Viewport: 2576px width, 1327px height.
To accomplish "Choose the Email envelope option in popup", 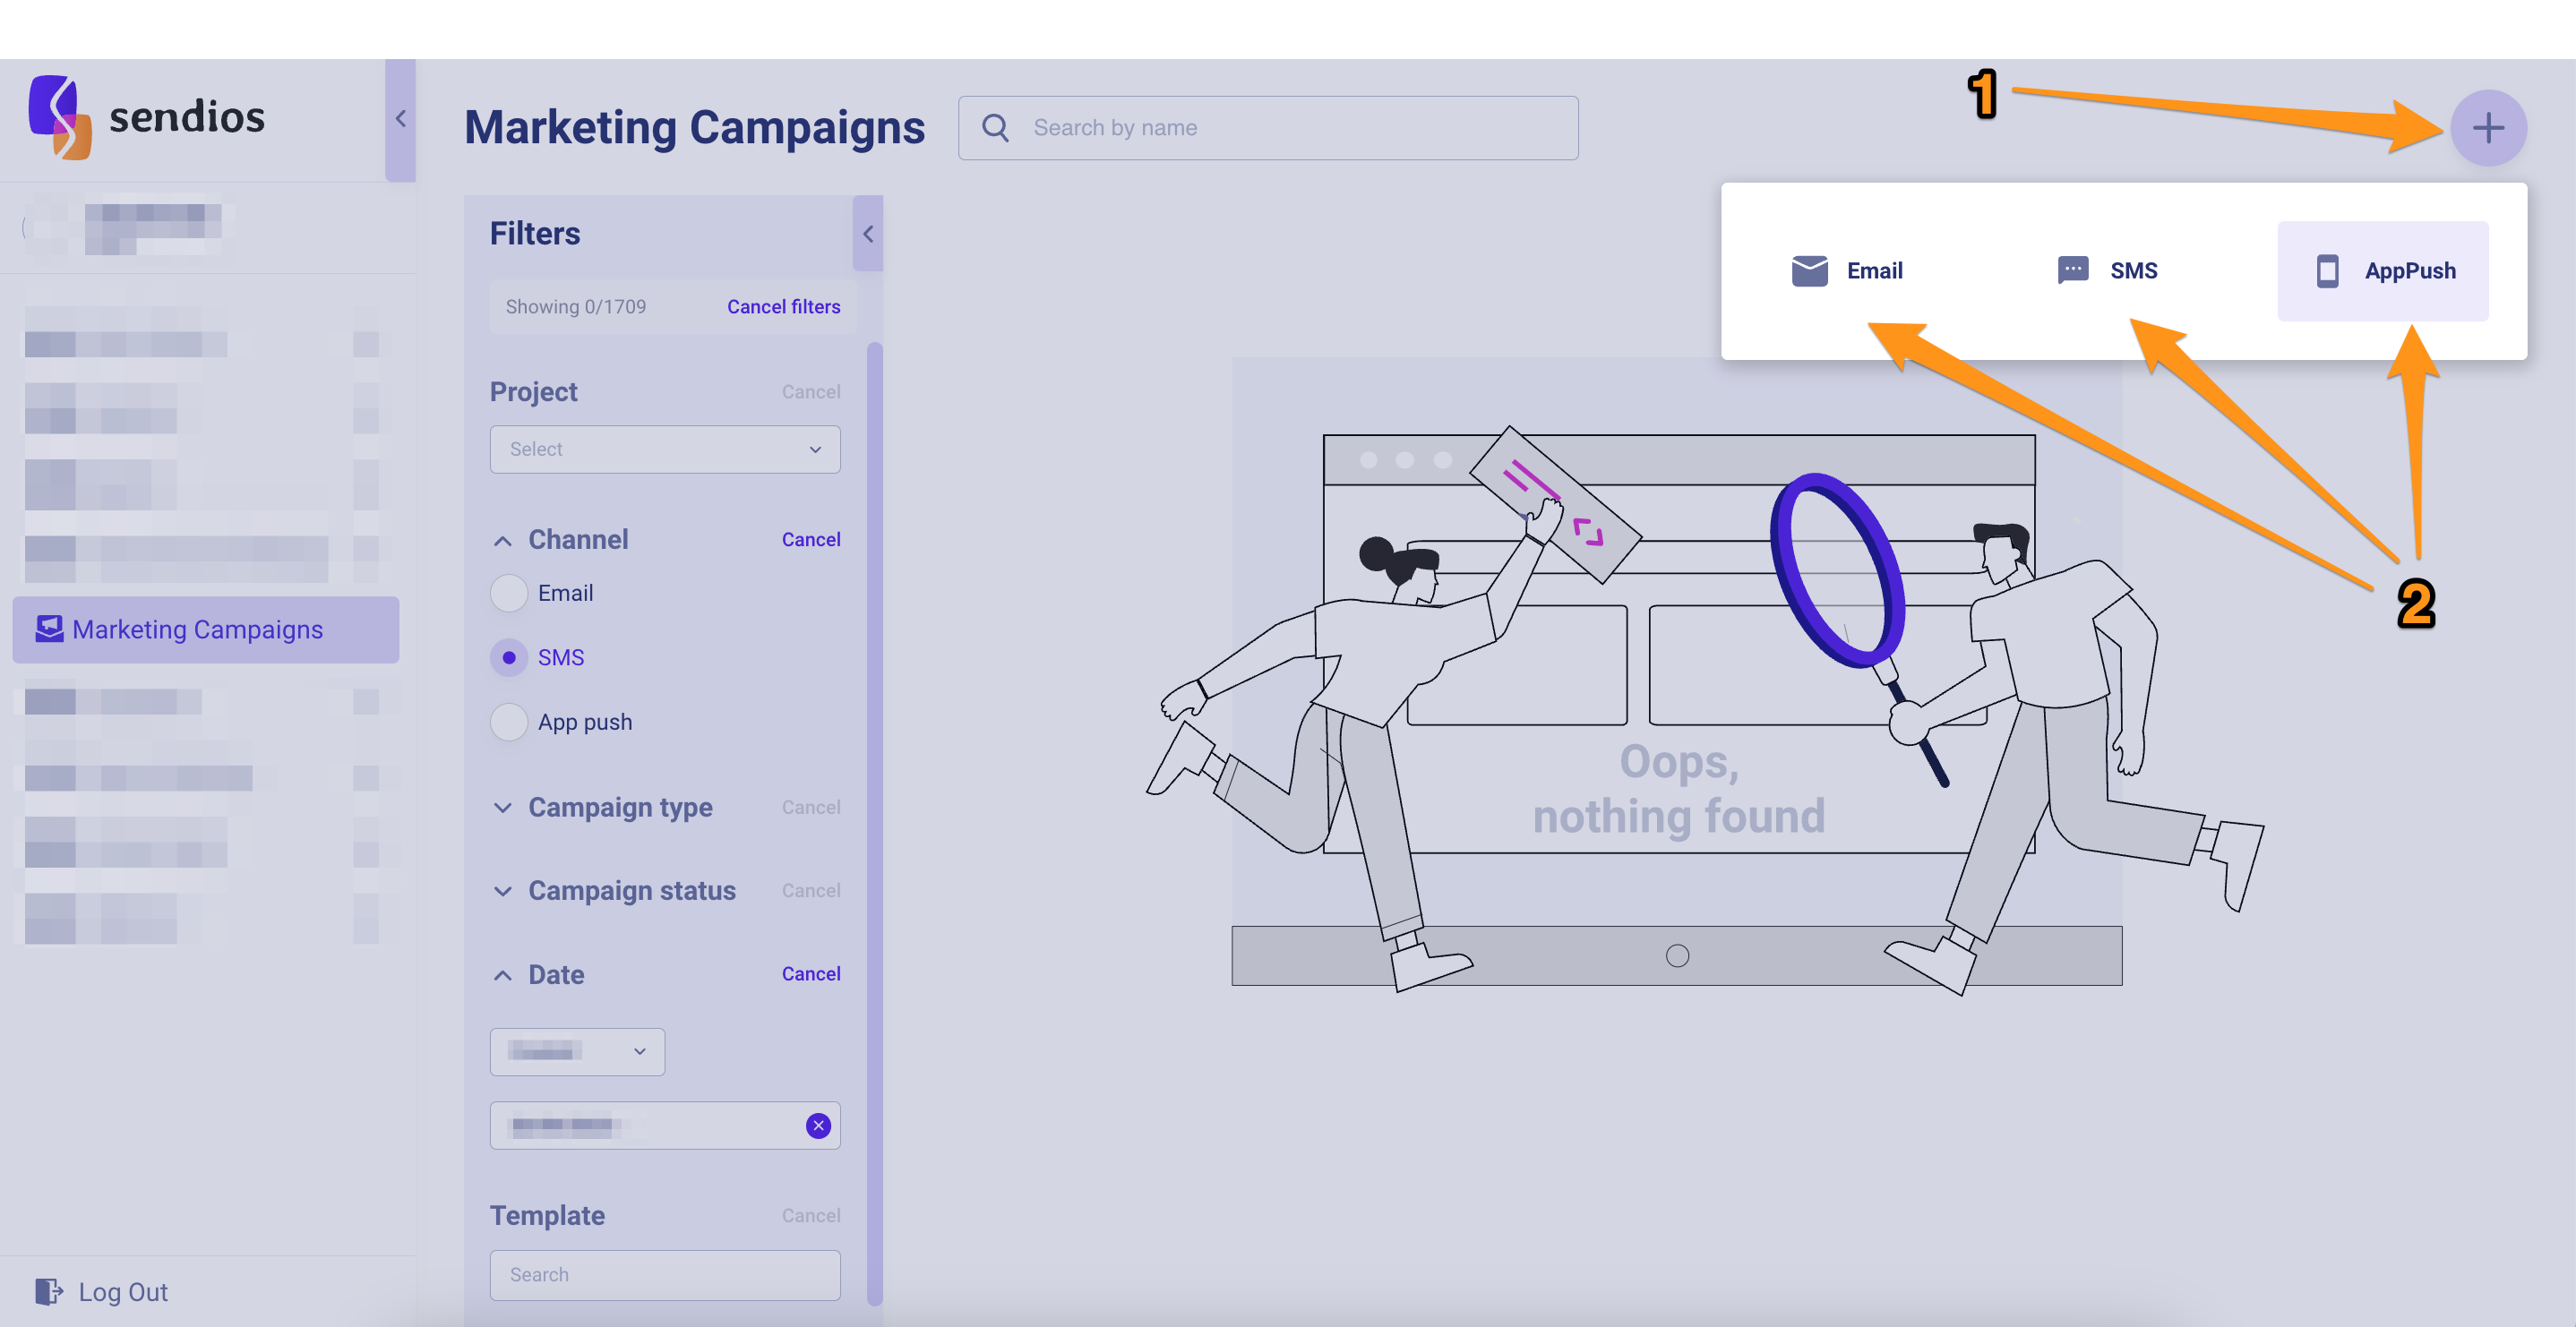I will click(1847, 270).
